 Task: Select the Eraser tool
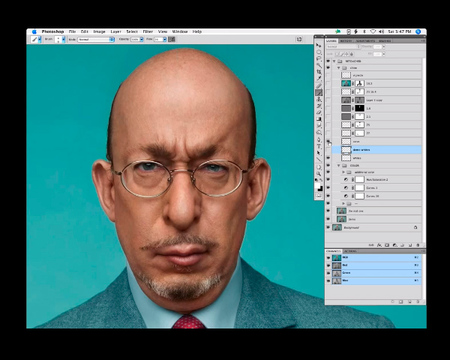click(319, 113)
